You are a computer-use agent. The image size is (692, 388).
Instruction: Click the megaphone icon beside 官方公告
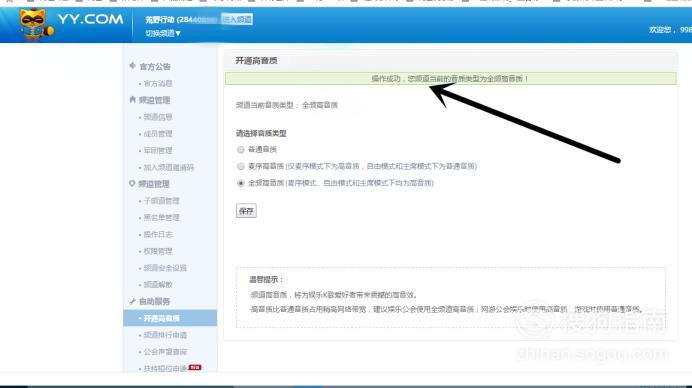132,66
